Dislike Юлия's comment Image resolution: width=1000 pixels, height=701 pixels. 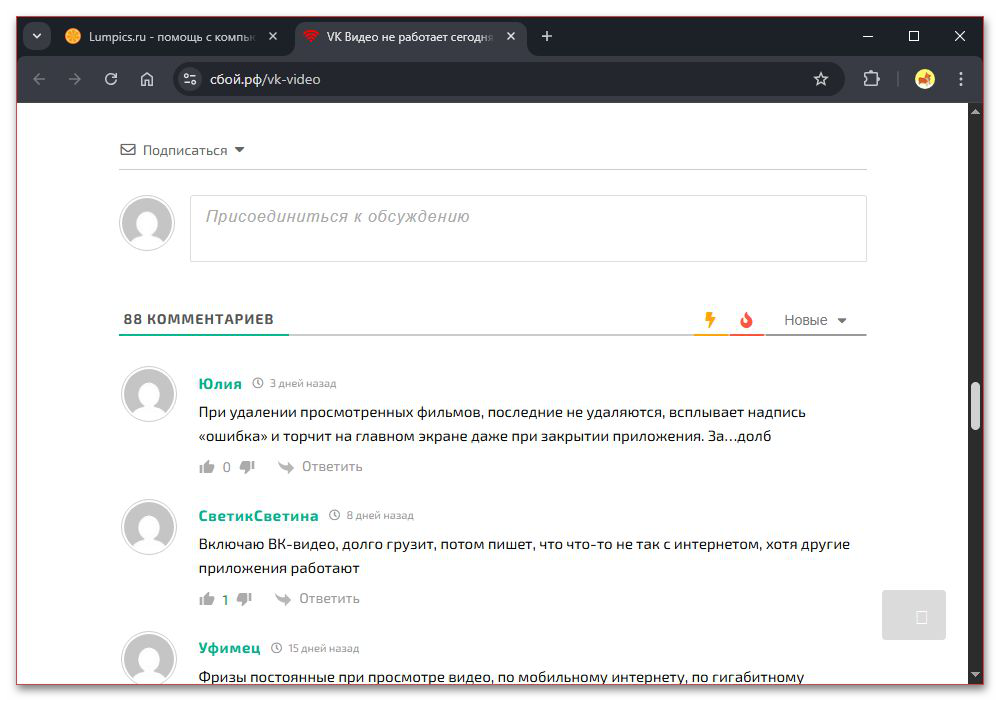click(x=247, y=467)
